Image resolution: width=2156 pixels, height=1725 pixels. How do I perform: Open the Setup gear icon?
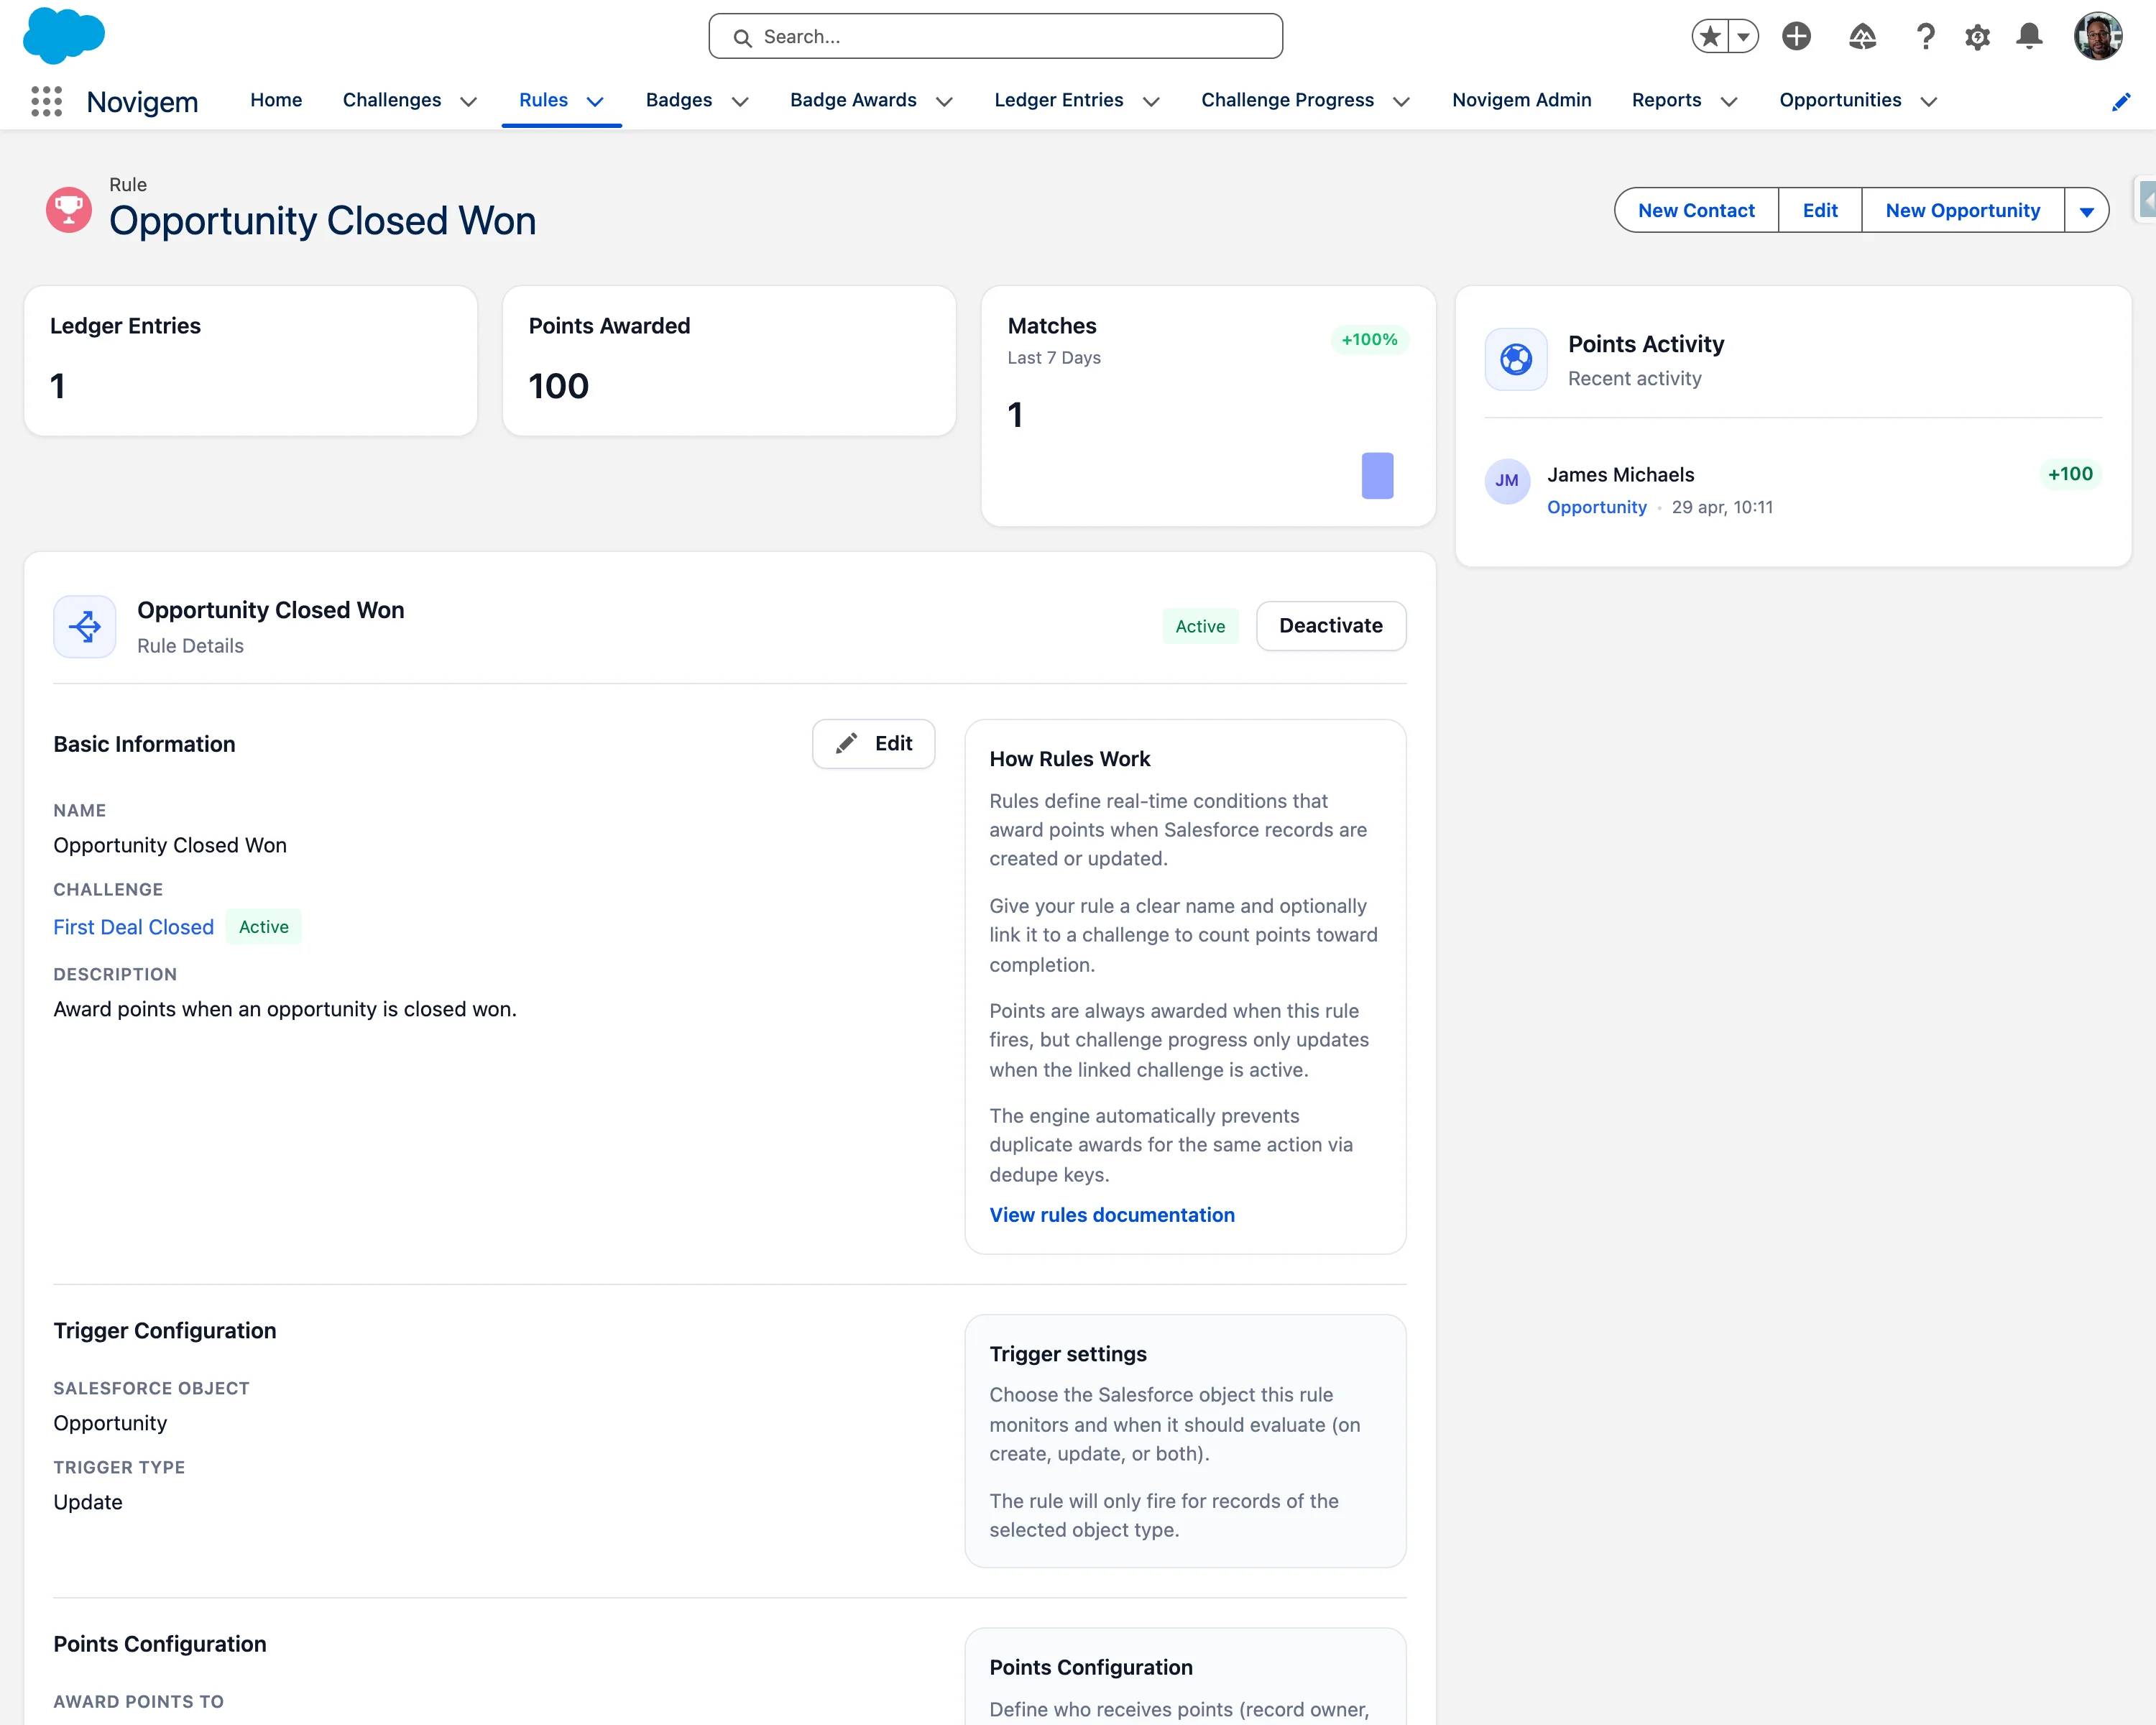(1977, 37)
